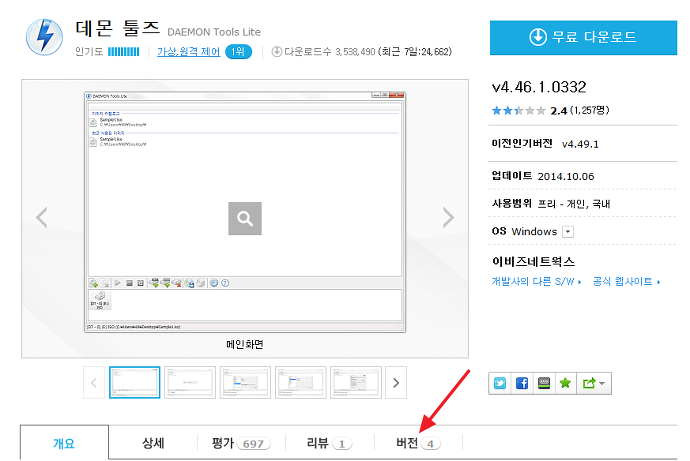Click the 데몬 툴즈 title text
This screenshot has height=461, width=690.
(x=117, y=28)
